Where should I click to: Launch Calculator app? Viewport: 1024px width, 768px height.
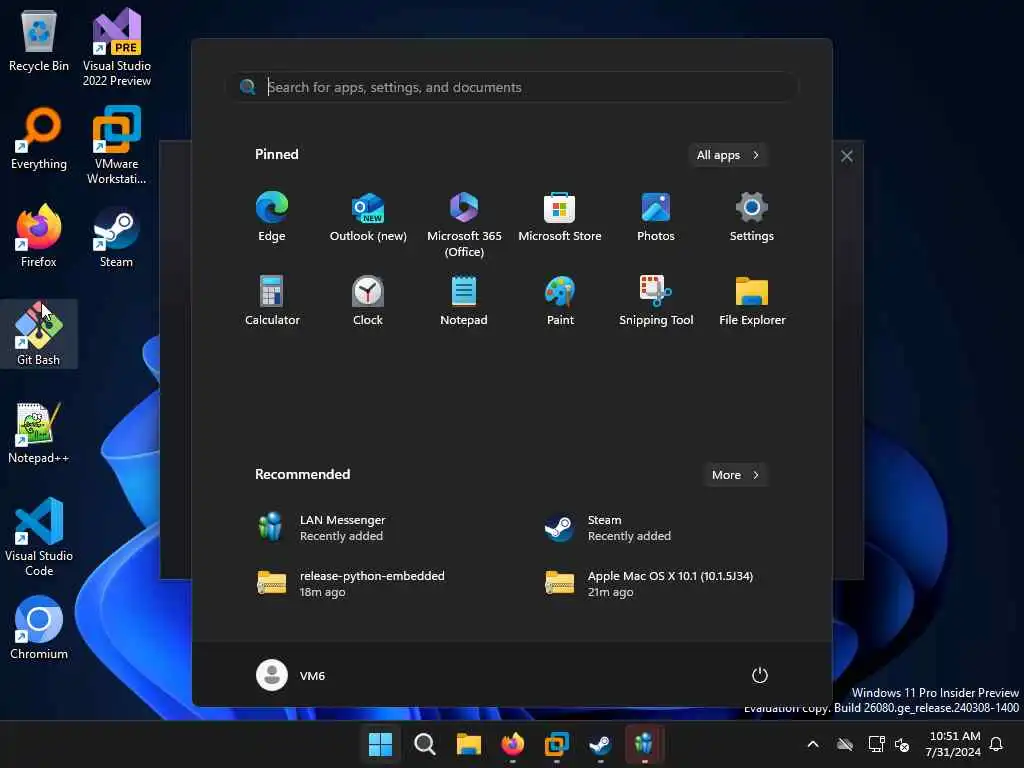pyautogui.click(x=272, y=300)
